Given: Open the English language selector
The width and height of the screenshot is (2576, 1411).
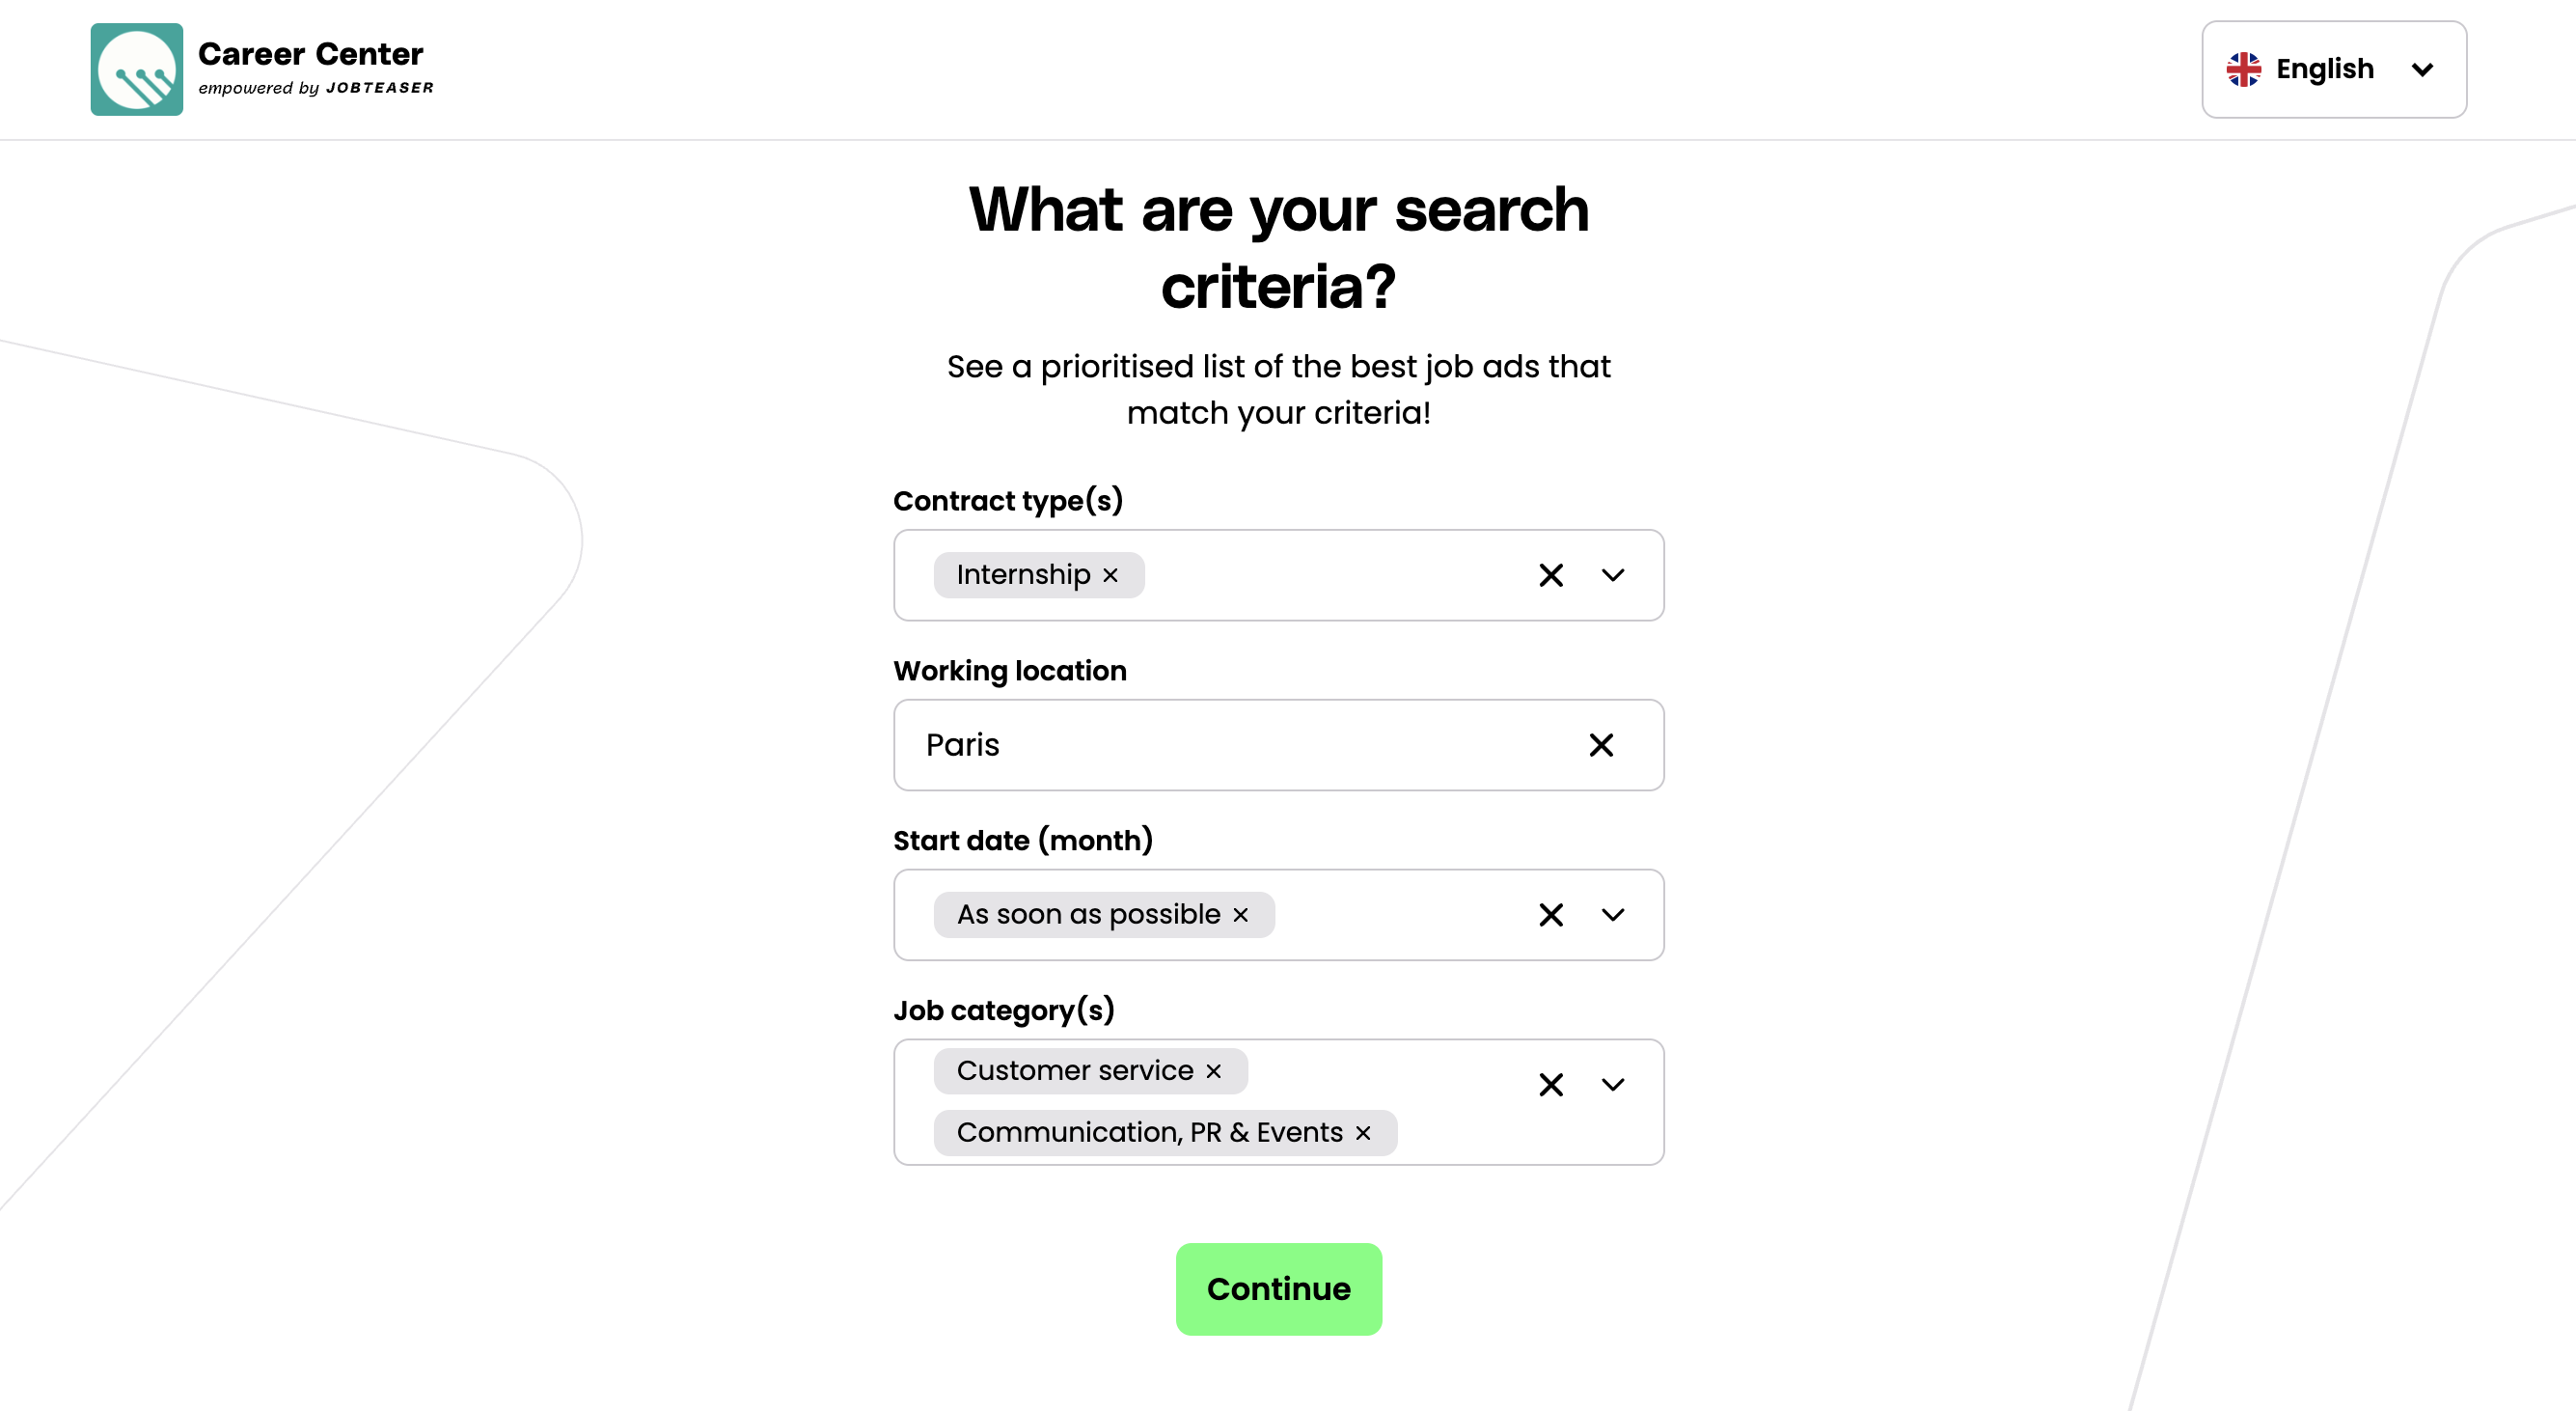Looking at the screenshot, I should (2332, 69).
